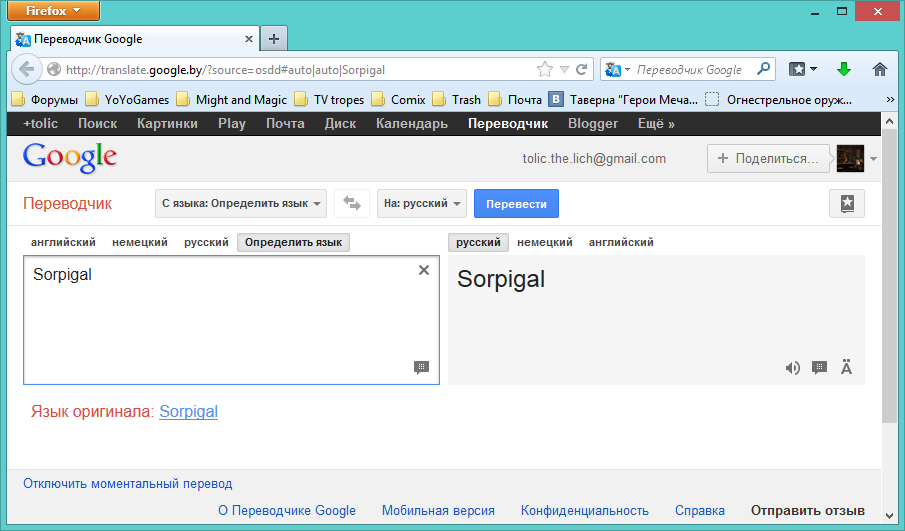Click Отключить моментальный перевод link
This screenshot has width=905, height=531.
128,483
